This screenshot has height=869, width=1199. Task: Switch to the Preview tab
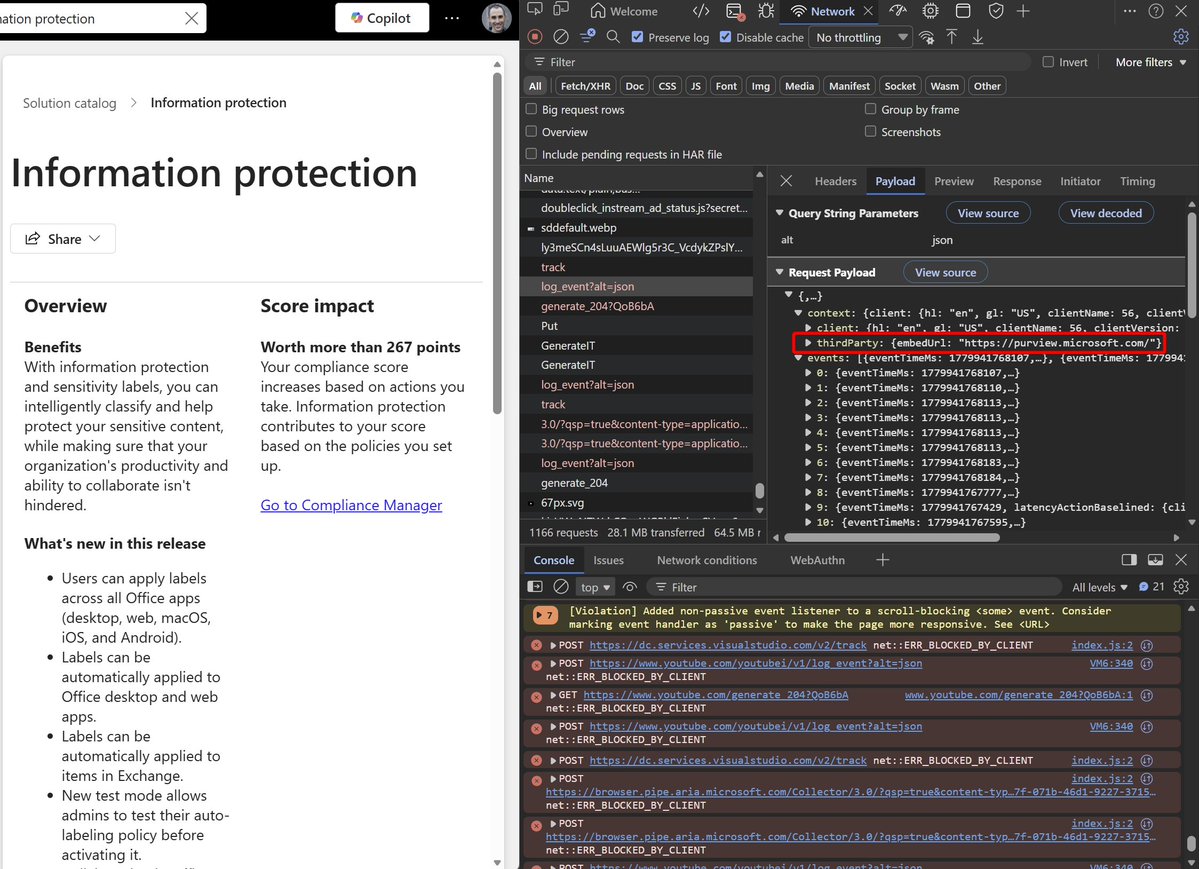954,181
